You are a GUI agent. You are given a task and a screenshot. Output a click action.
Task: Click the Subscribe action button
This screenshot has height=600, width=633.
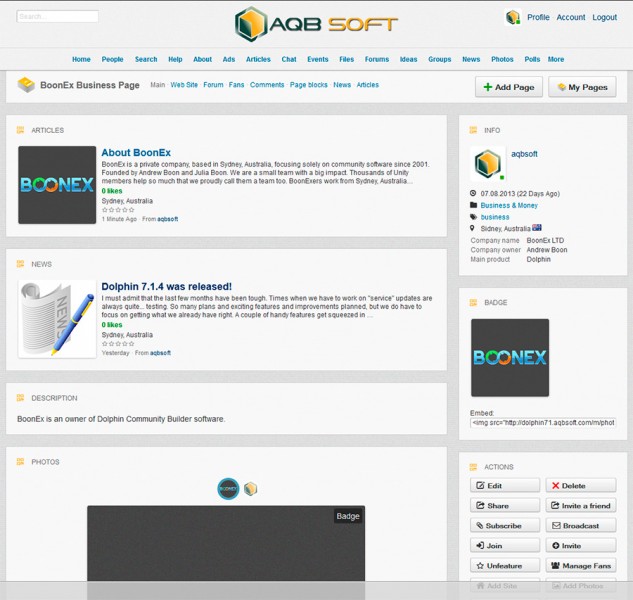[x=505, y=525]
